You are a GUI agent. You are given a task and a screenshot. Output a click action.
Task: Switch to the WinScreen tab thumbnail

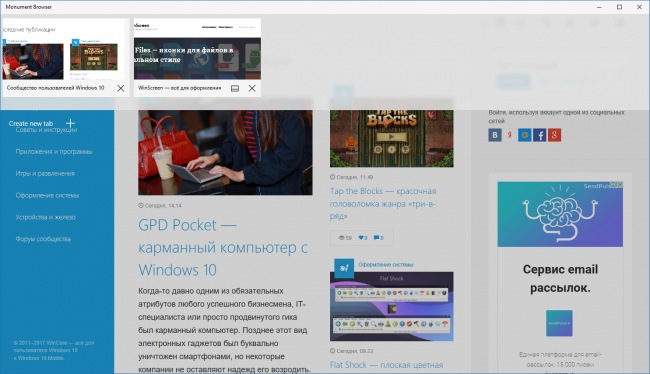point(197,49)
